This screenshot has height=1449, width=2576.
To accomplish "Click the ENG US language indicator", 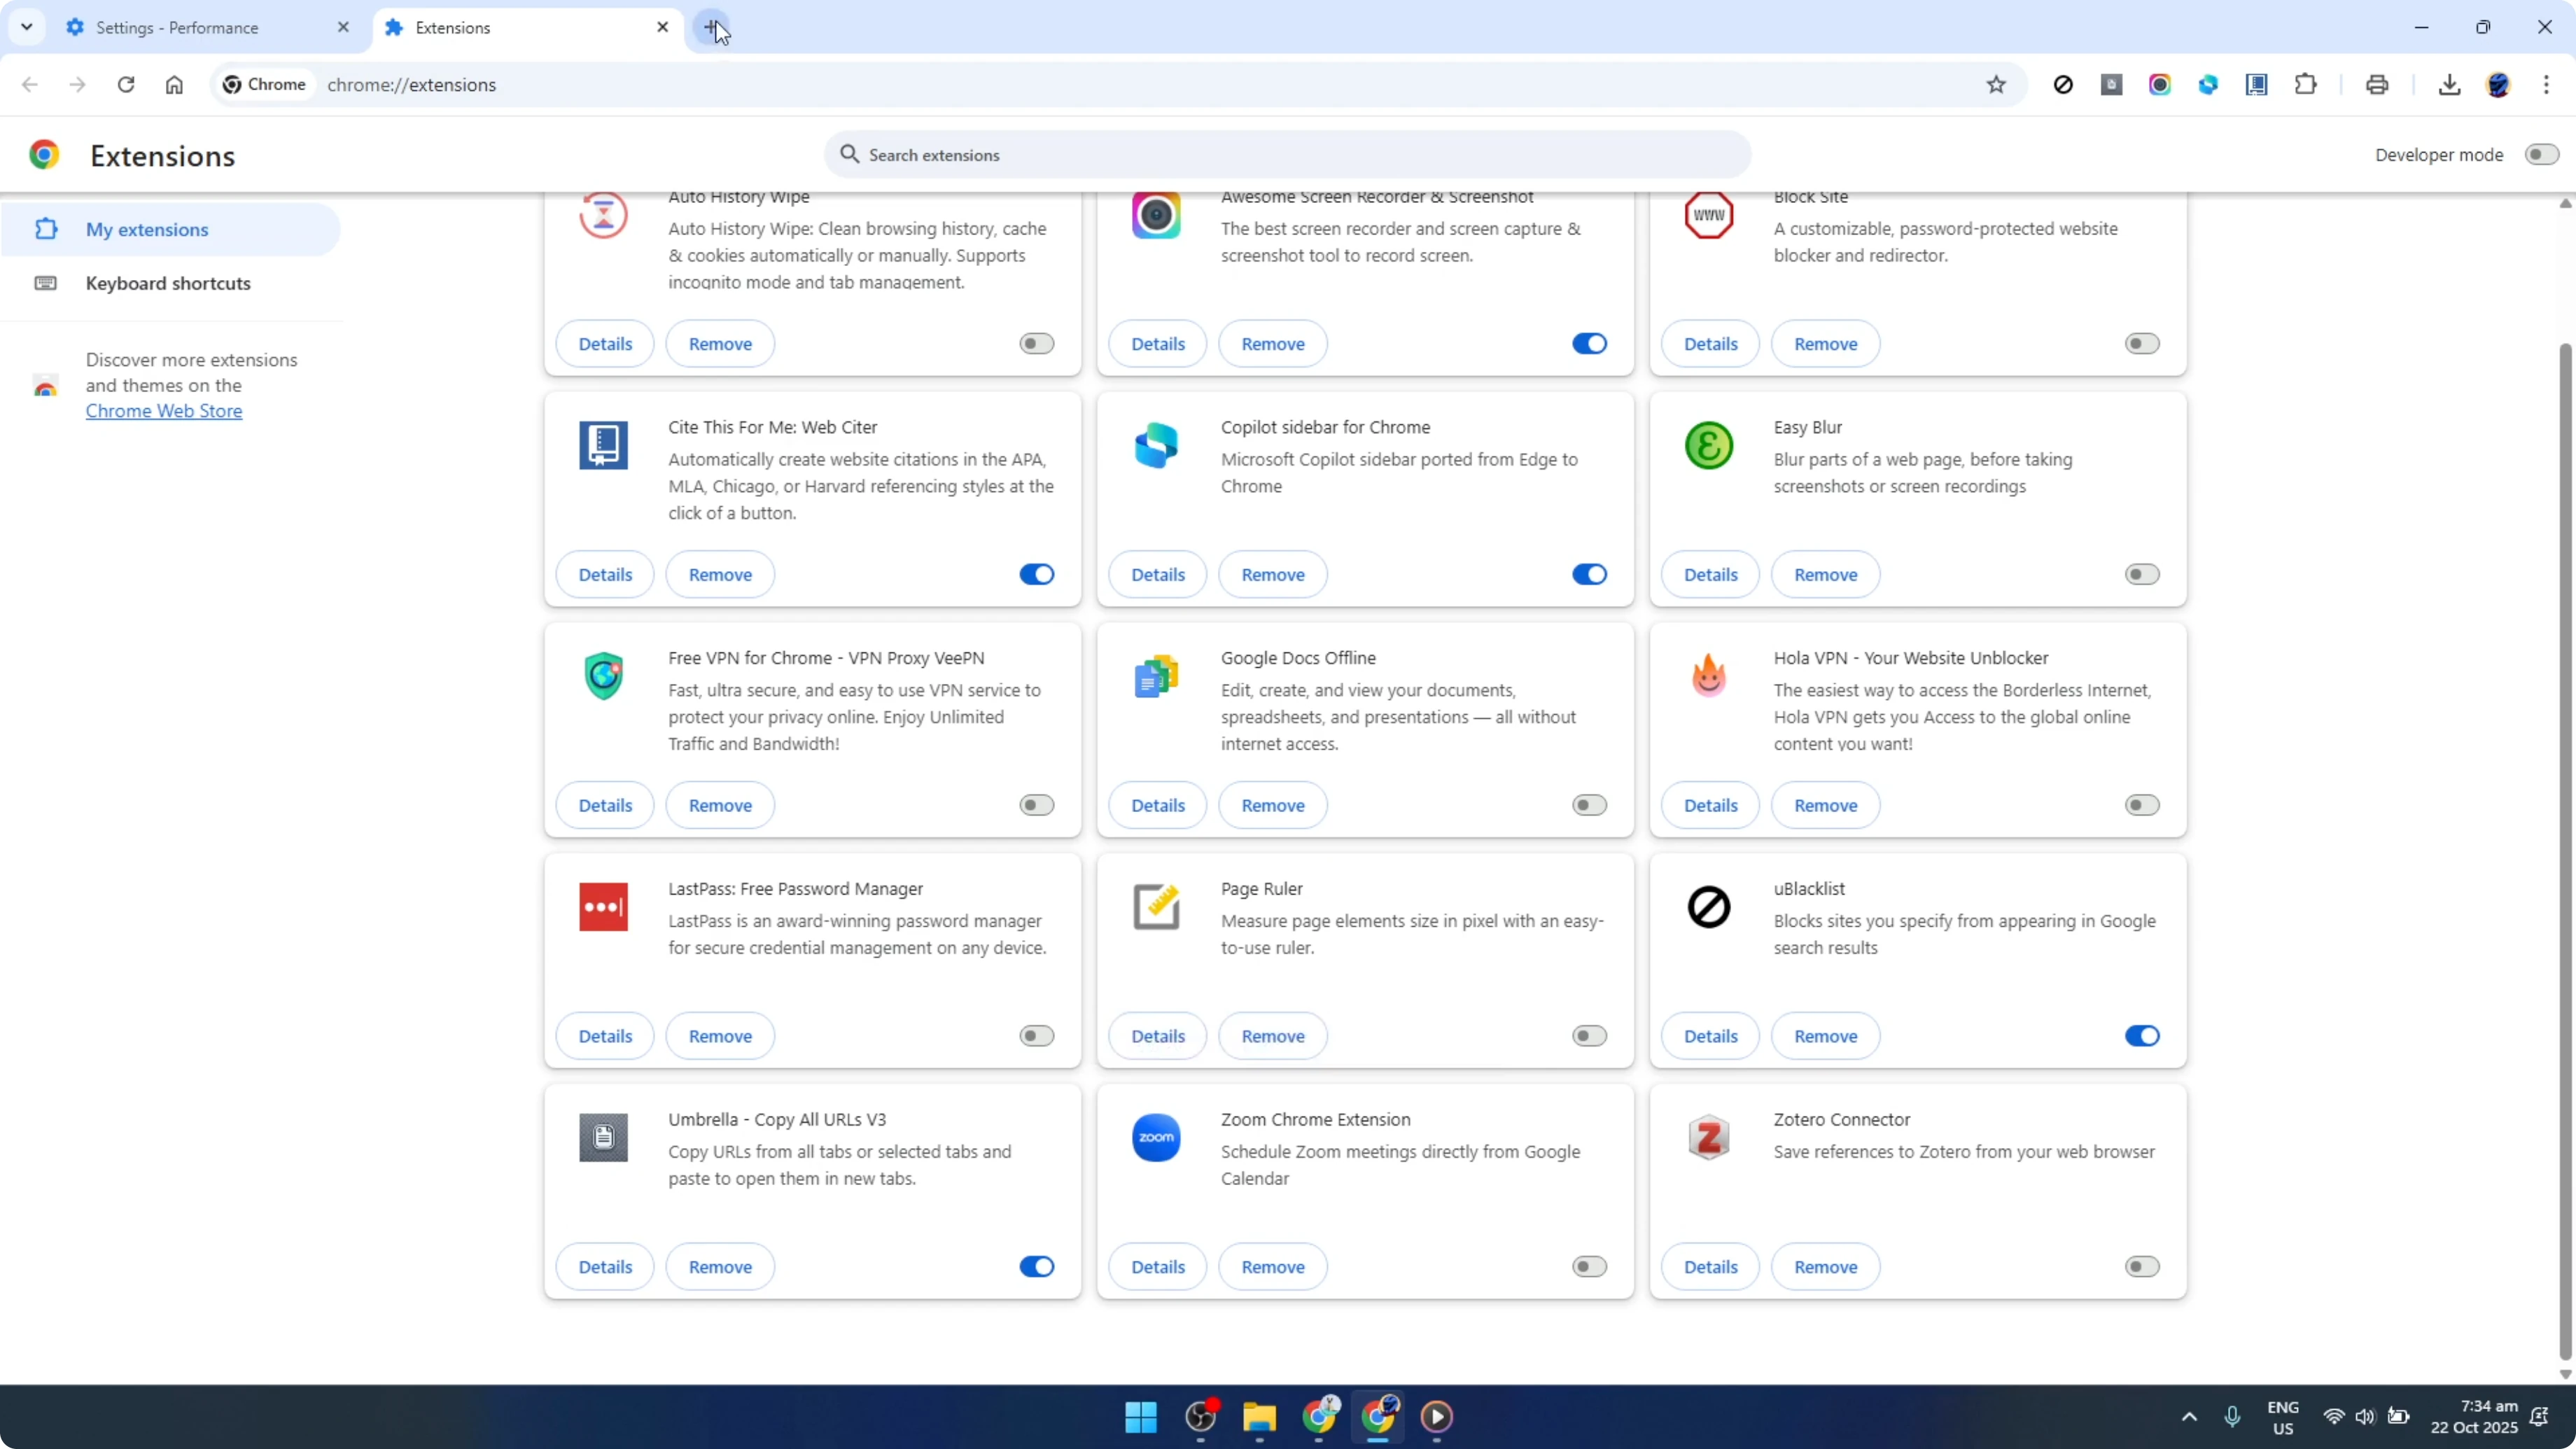I will 2283,1417.
